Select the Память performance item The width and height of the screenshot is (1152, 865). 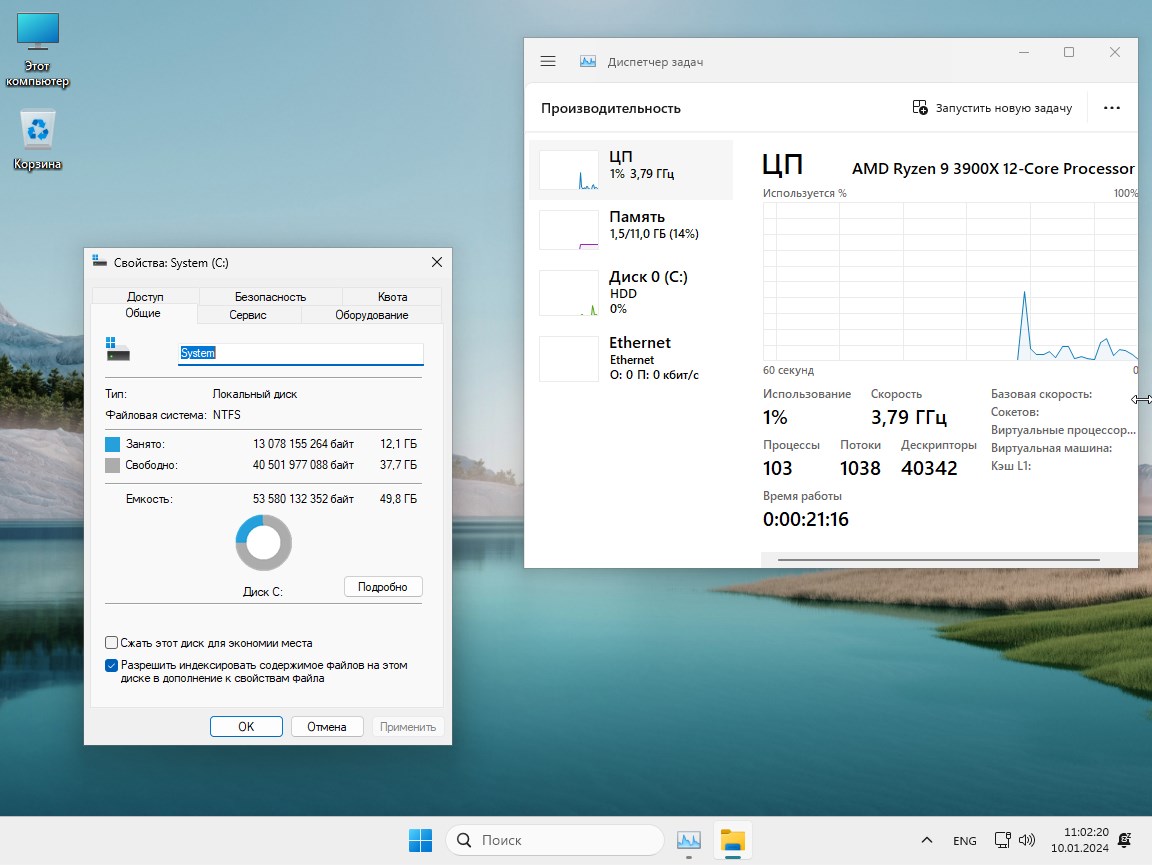[631, 226]
